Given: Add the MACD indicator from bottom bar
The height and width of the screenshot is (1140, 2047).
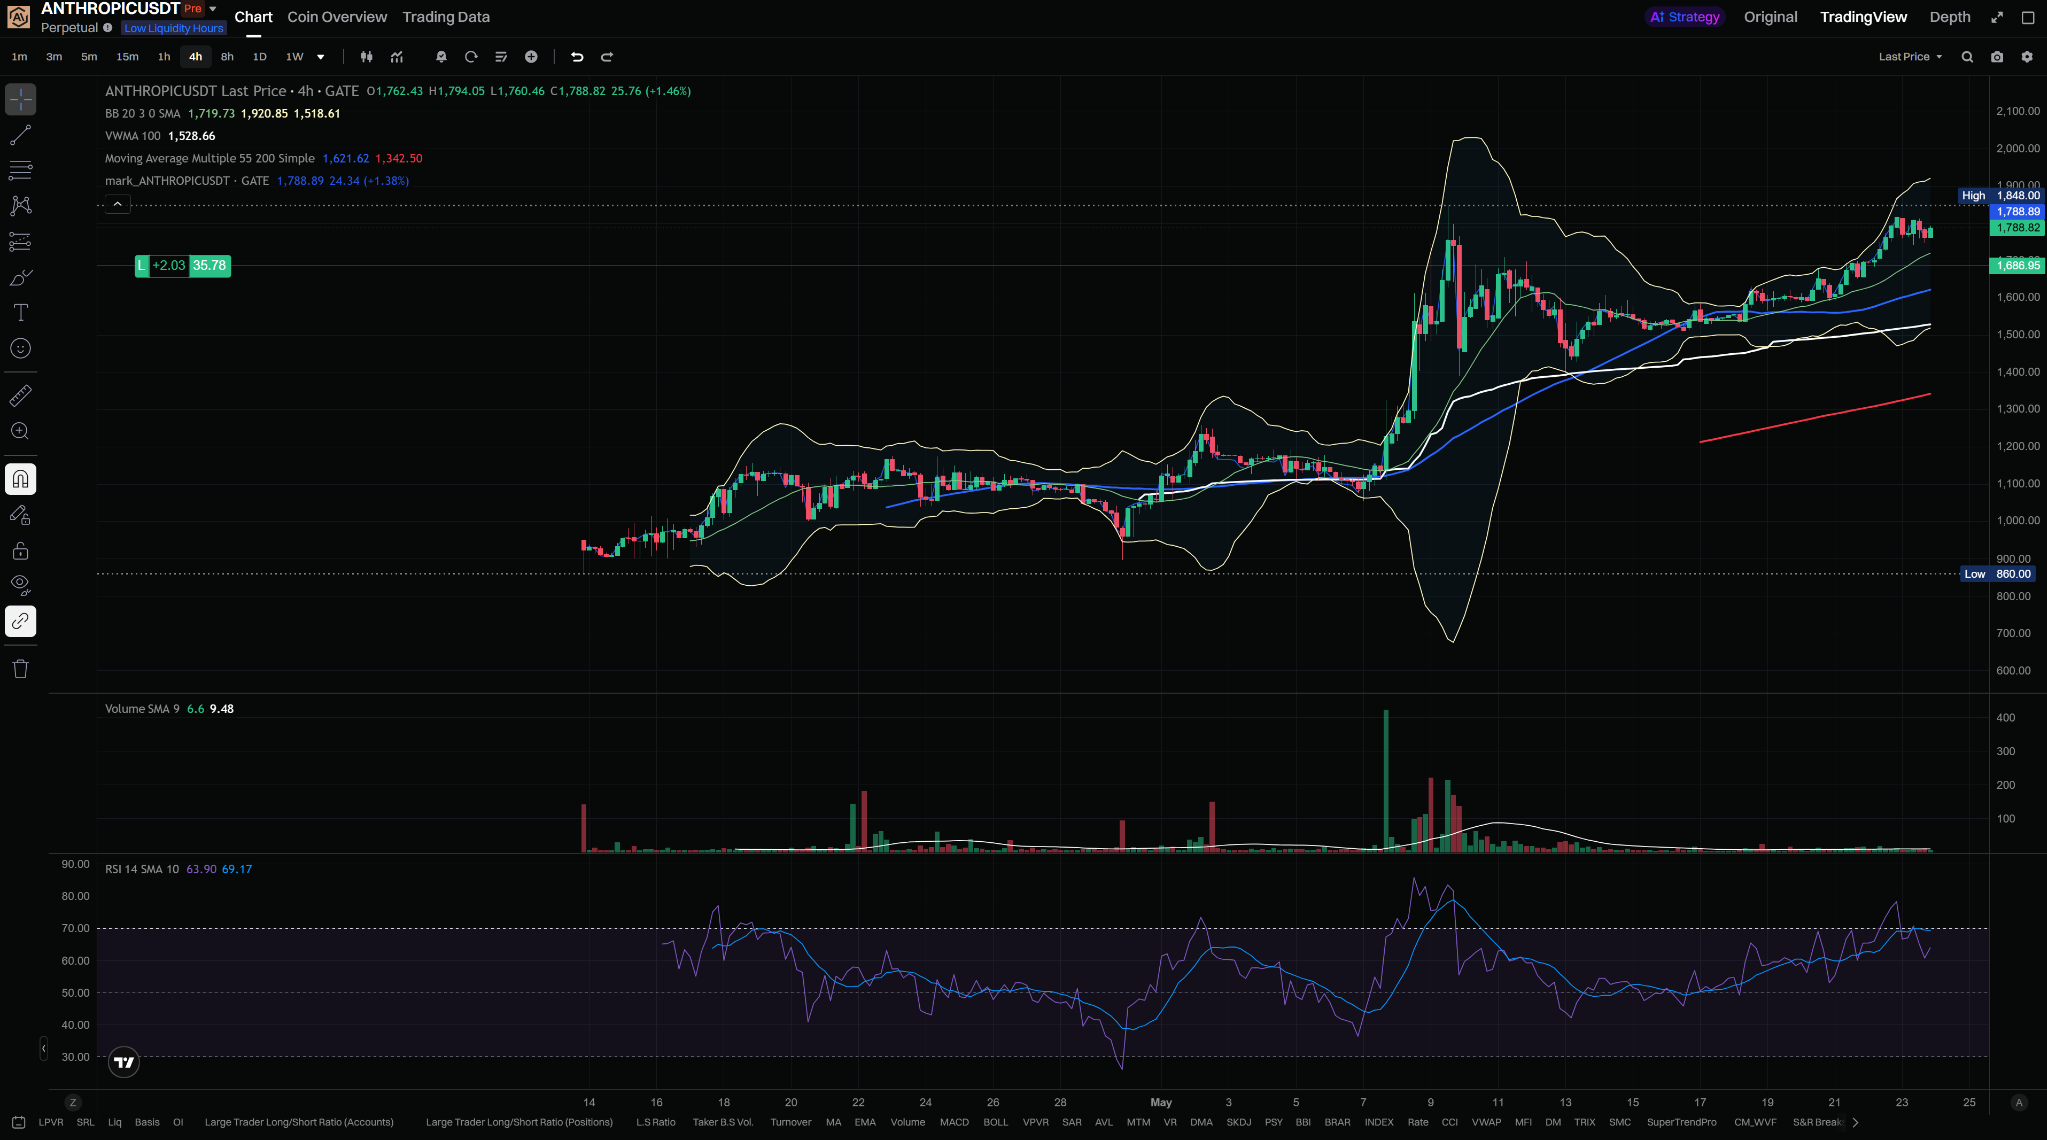Looking at the screenshot, I should point(954,1123).
